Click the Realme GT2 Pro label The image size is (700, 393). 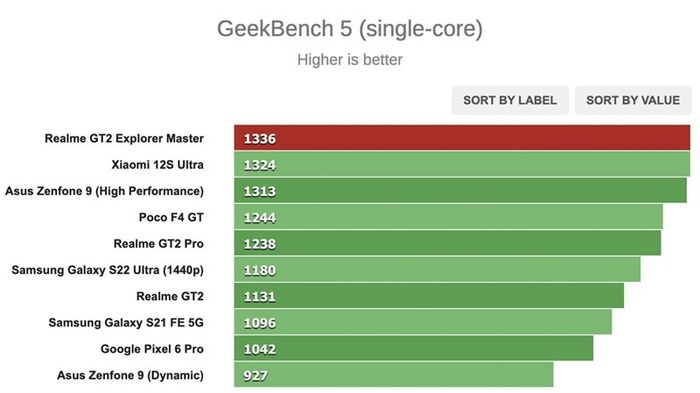tap(158, 244)
